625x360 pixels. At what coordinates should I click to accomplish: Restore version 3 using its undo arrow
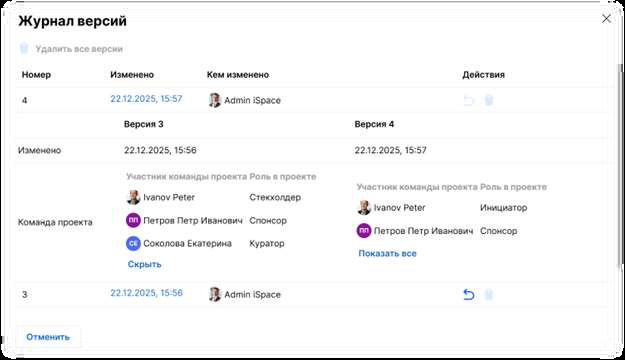pyautogui.click(x=469, y=295)
